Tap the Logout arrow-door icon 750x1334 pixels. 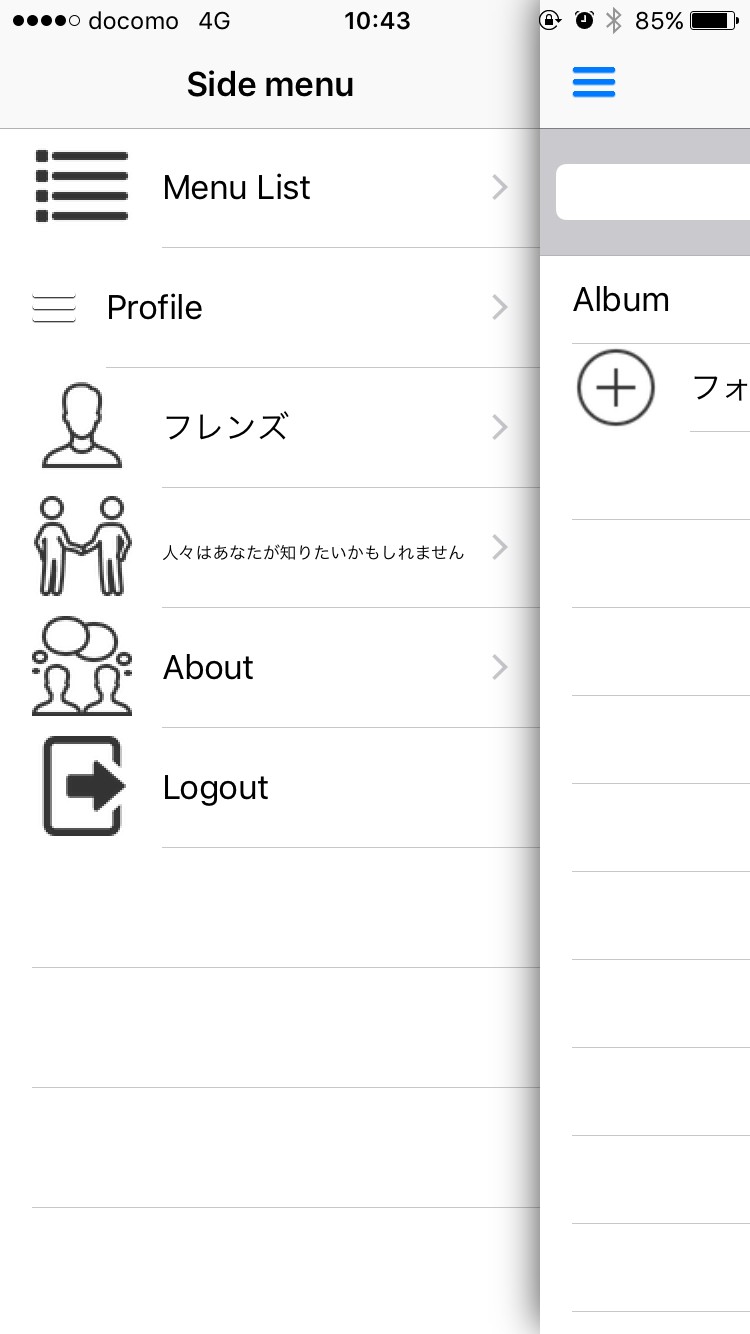click(83, 787)
